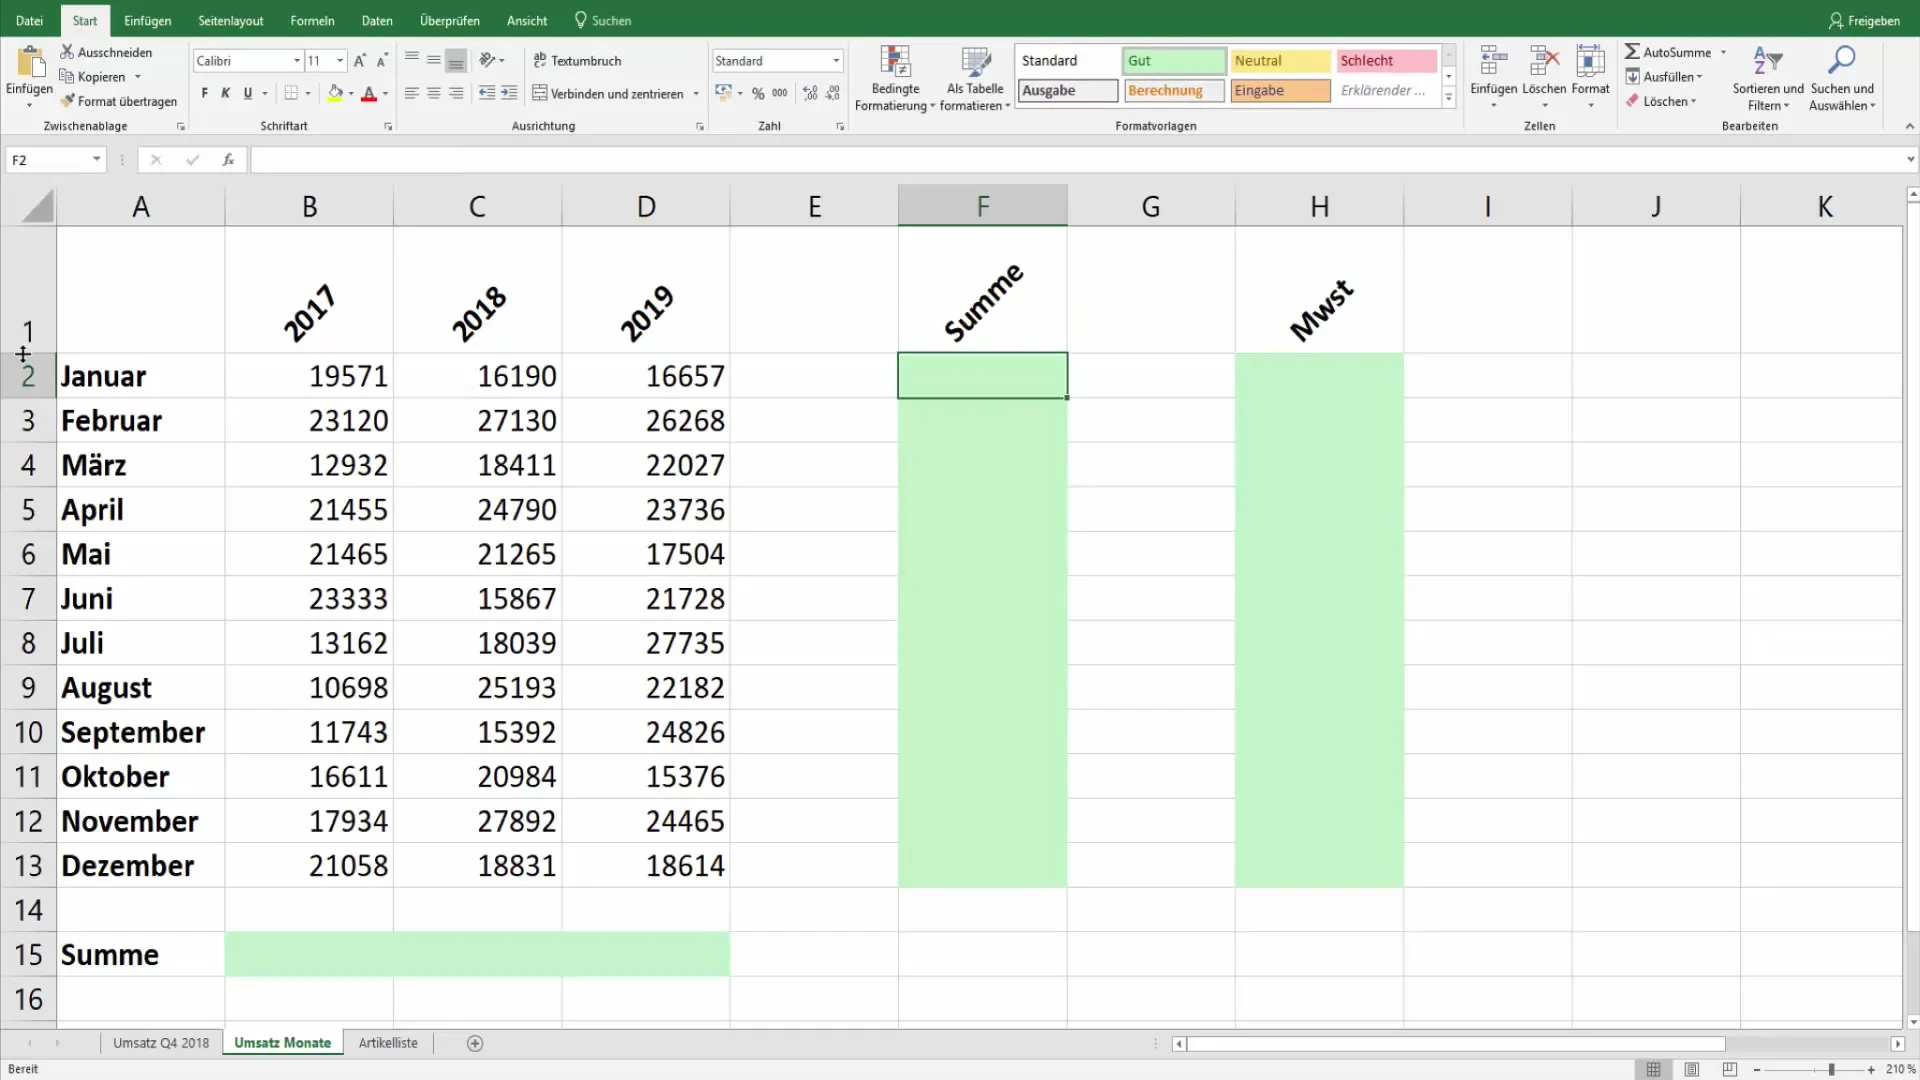Open Sortieren und Filtern menu
The height and width of the screenshot is (1080, 1920).
click(1768, 78)
